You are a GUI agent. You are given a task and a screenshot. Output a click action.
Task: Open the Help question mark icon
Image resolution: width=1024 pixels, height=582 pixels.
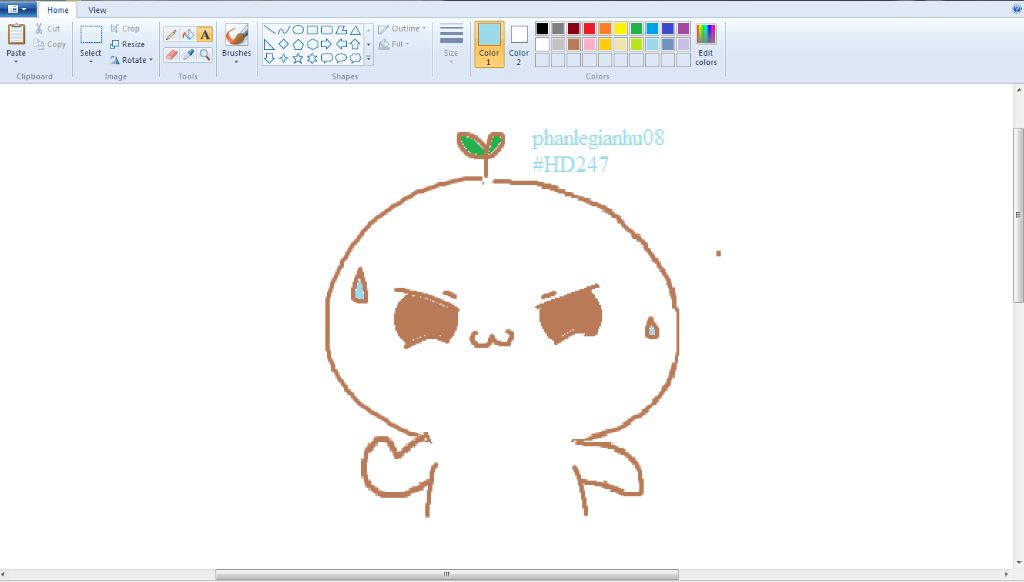[1017, 8]
